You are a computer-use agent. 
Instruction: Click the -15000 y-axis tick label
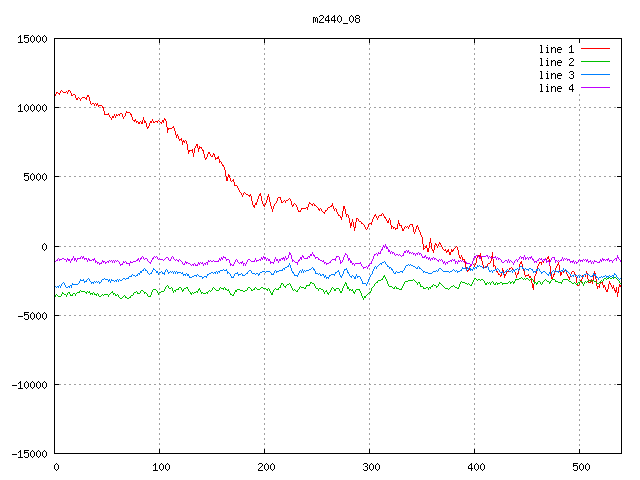tap(29, 453)
